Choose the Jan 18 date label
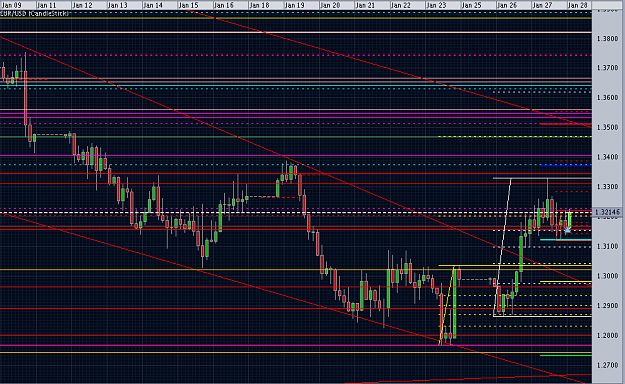Screen dimensions: 625x384 point(259,5)
